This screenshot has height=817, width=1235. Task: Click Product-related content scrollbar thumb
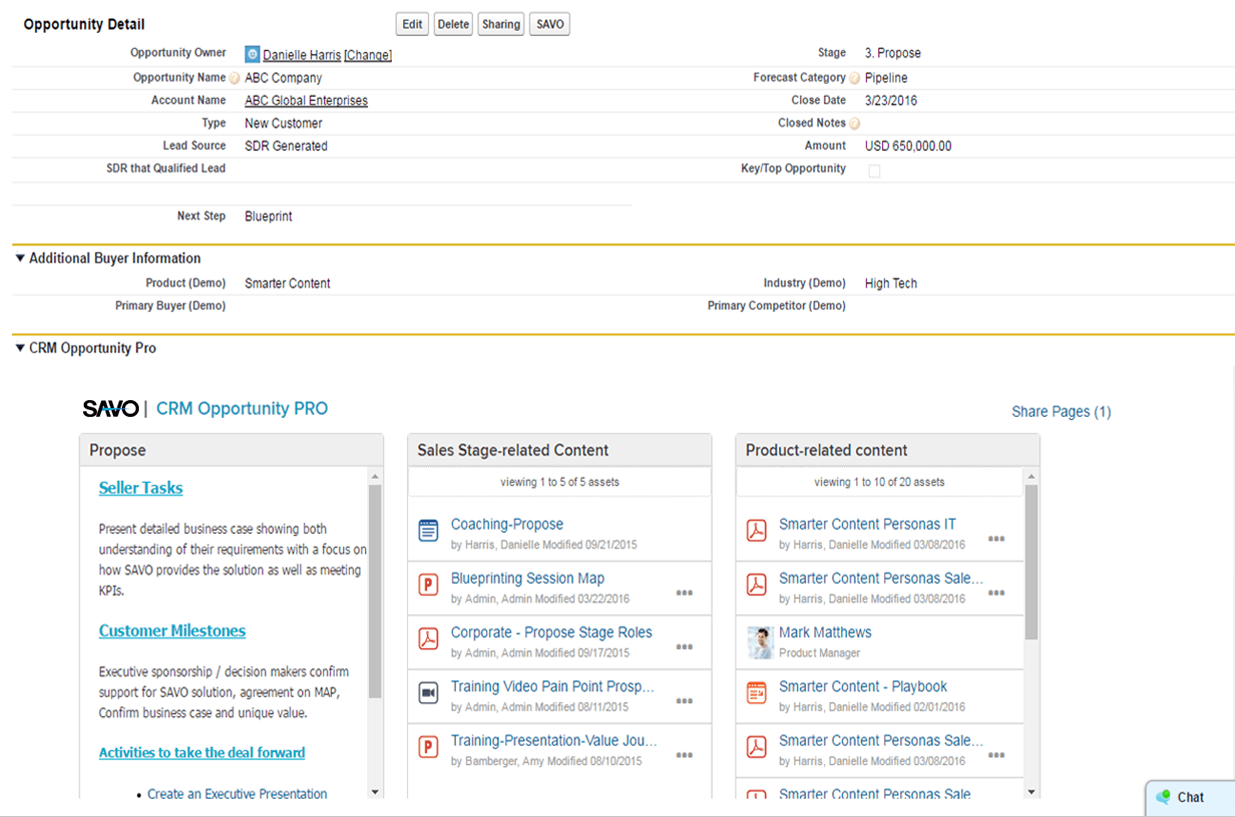point(1031,563)
